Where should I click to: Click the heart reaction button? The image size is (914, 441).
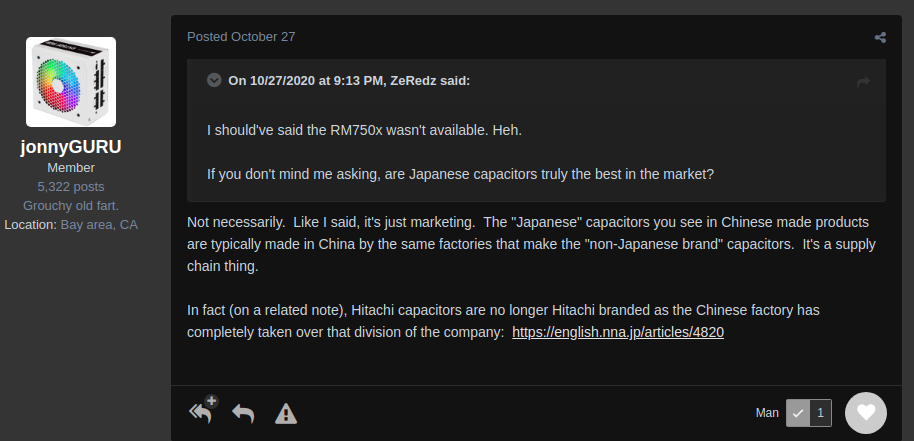point(865,412)
